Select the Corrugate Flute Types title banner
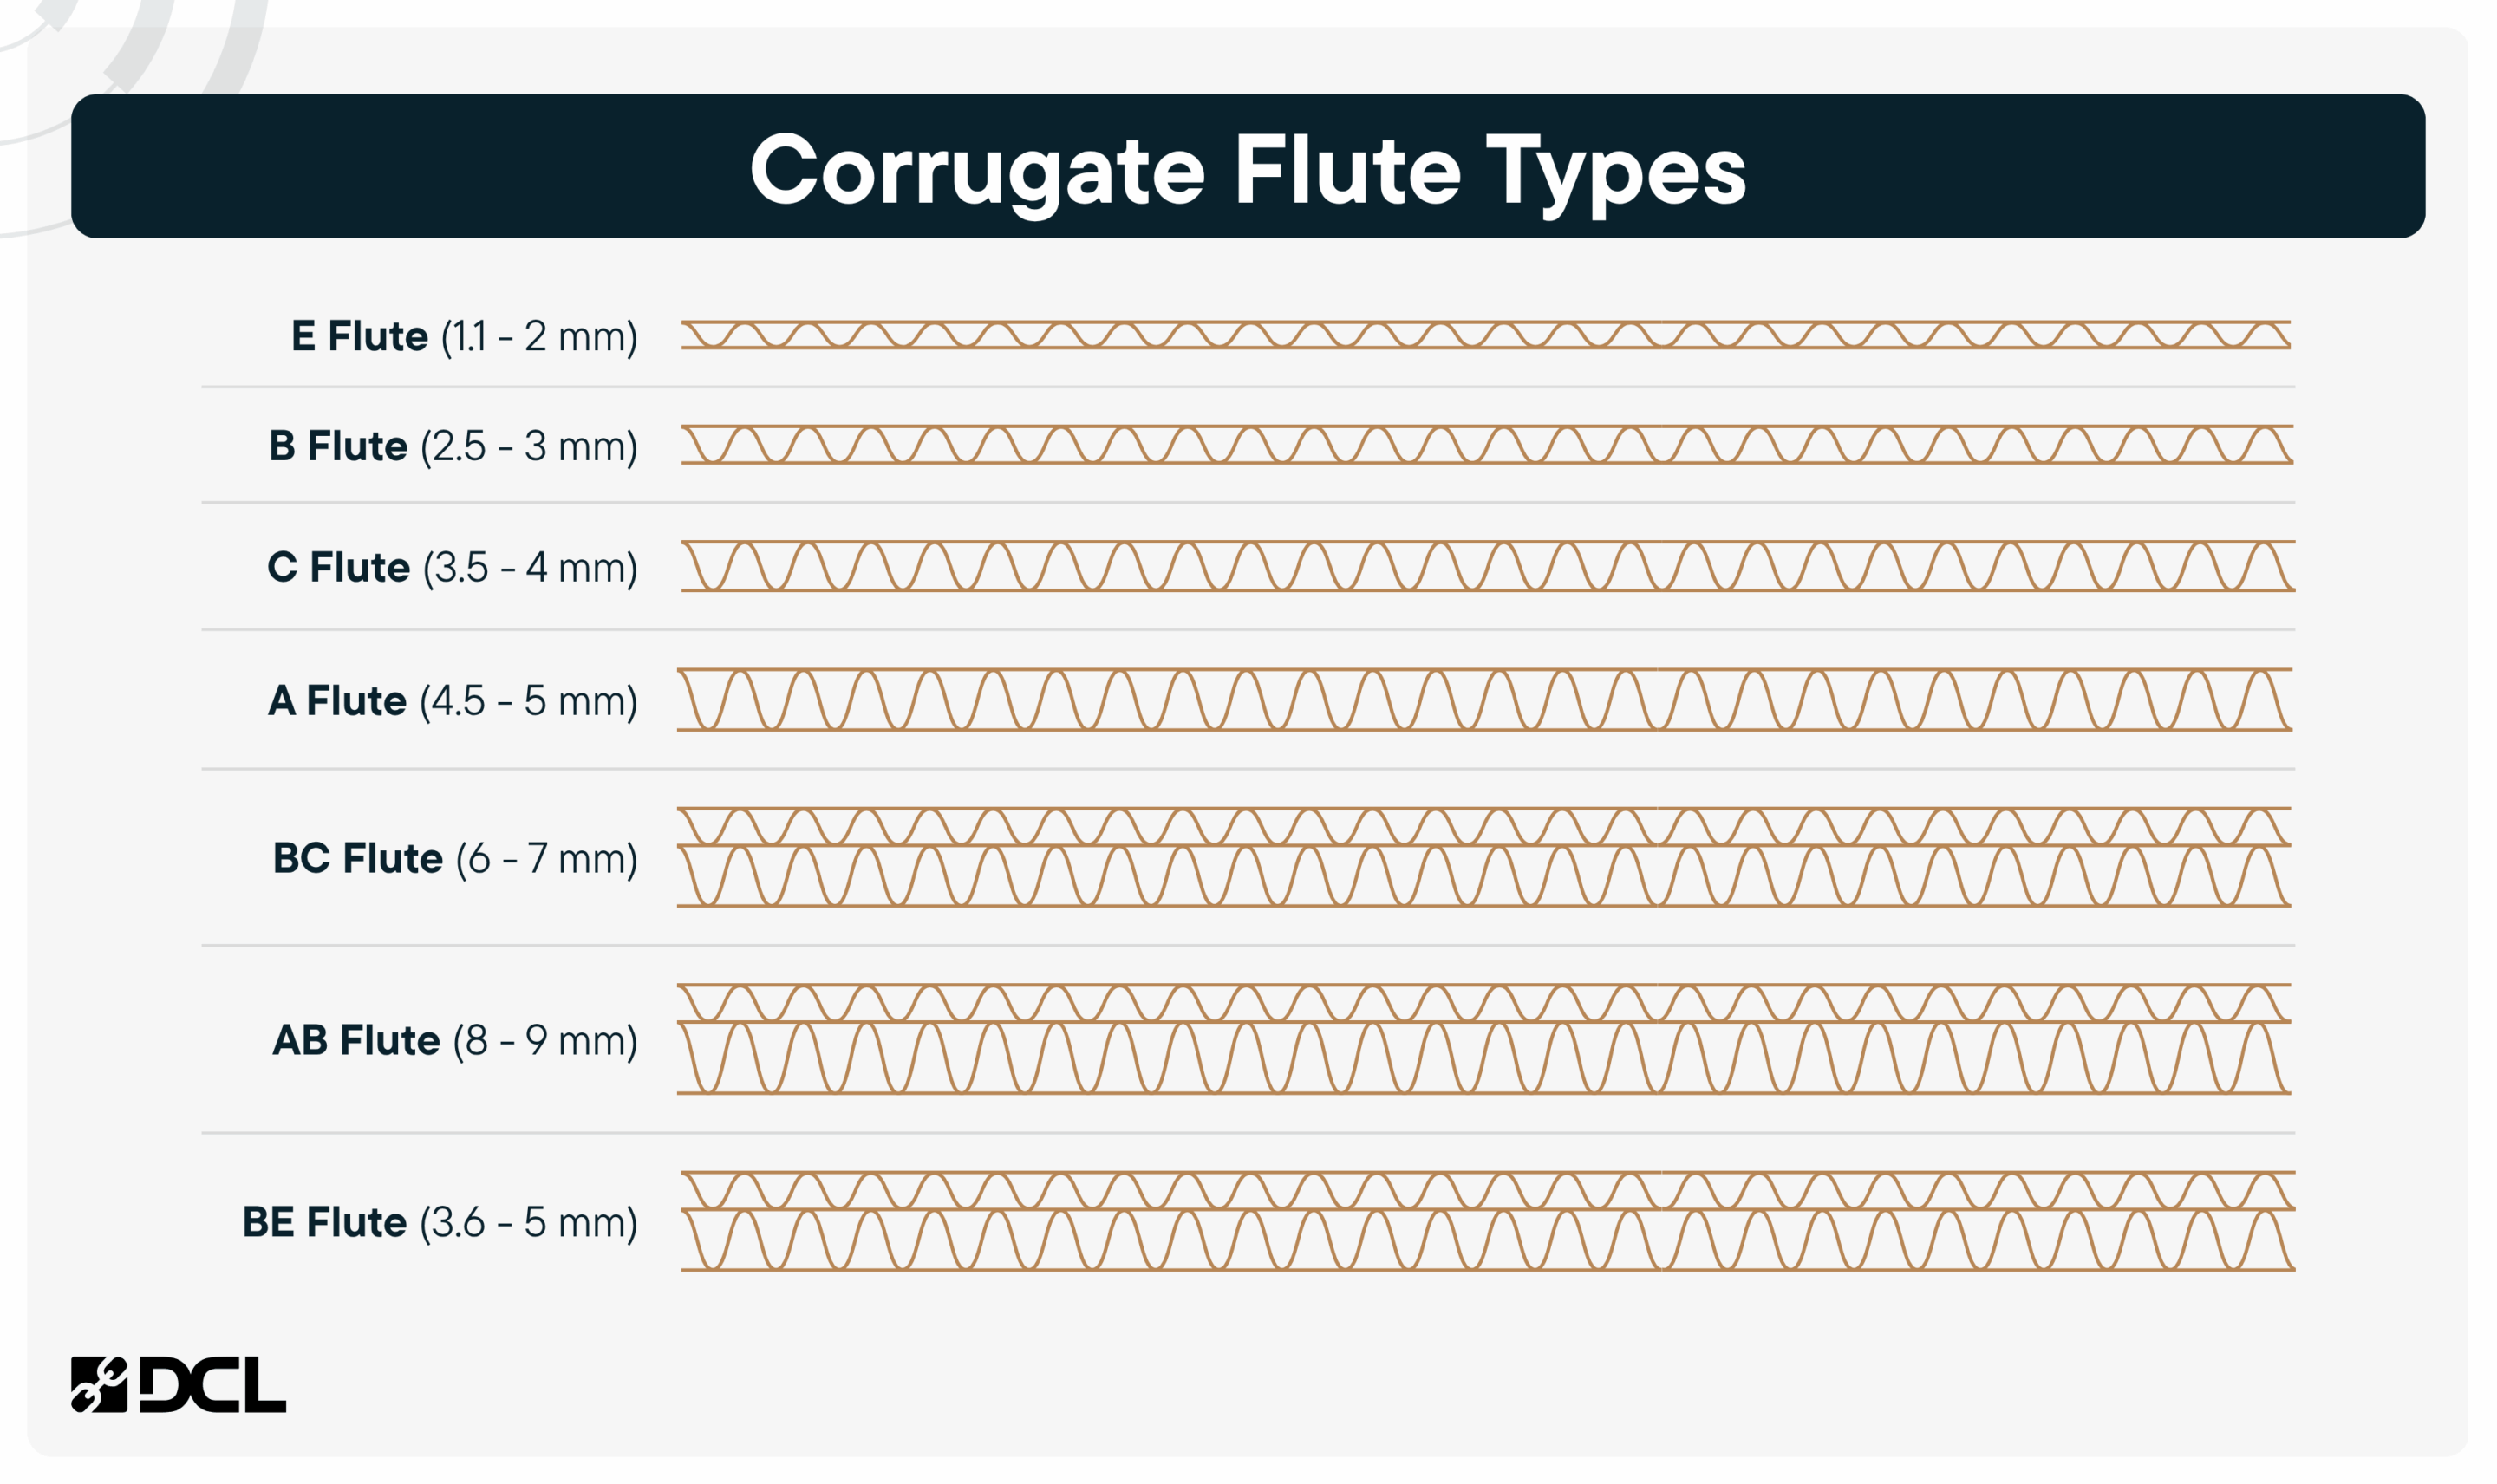 tap(1248, 166)
